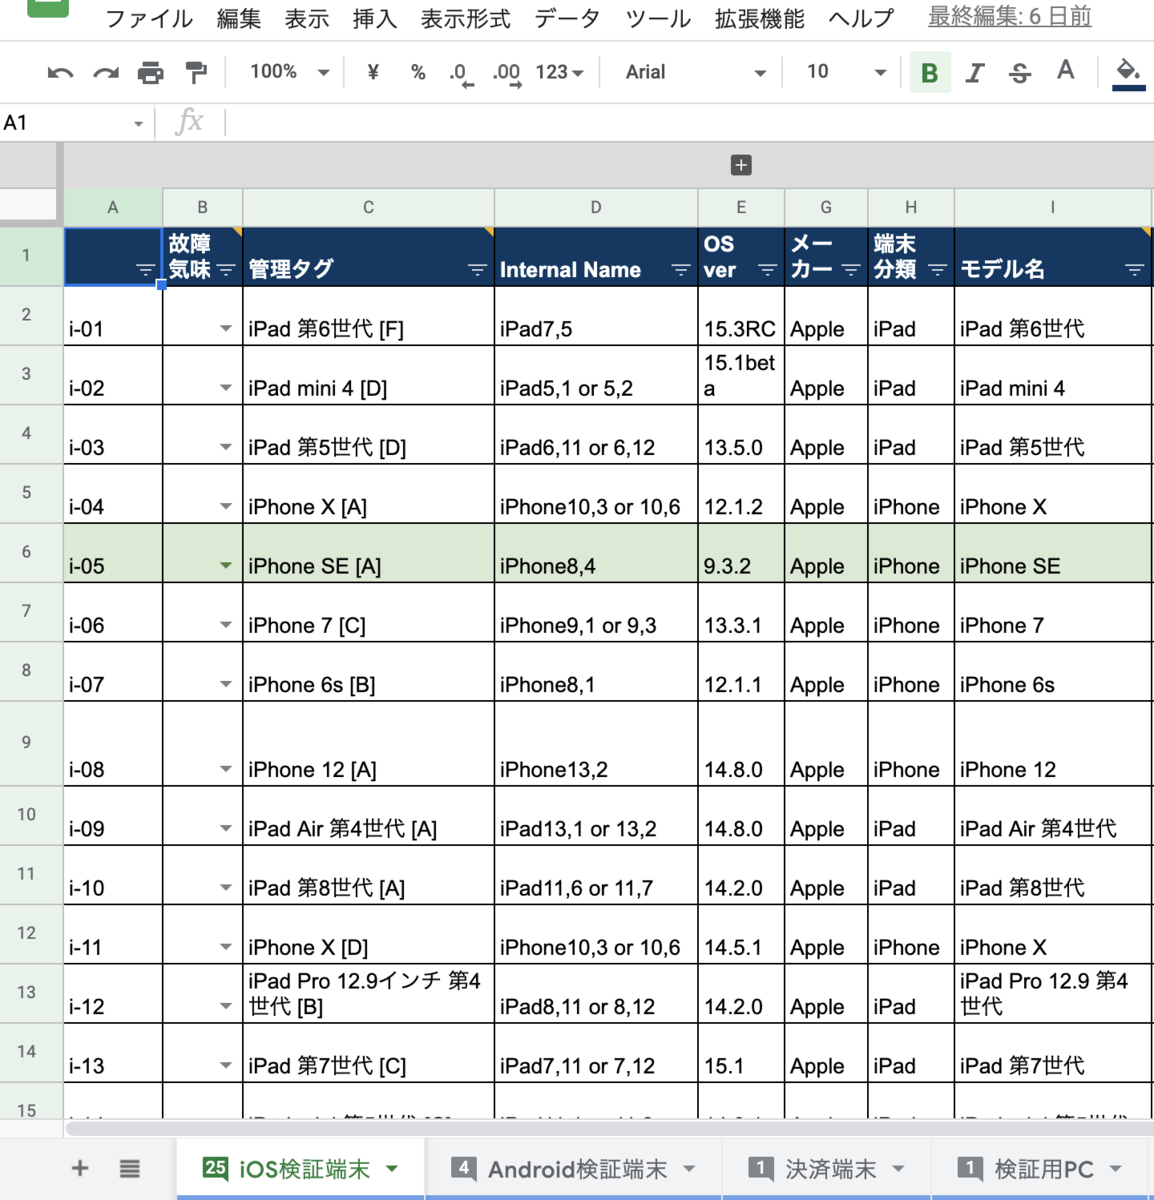Open the Arial font dropdown
Screen dimensions: 1154x1200
(x=695, y=72)
